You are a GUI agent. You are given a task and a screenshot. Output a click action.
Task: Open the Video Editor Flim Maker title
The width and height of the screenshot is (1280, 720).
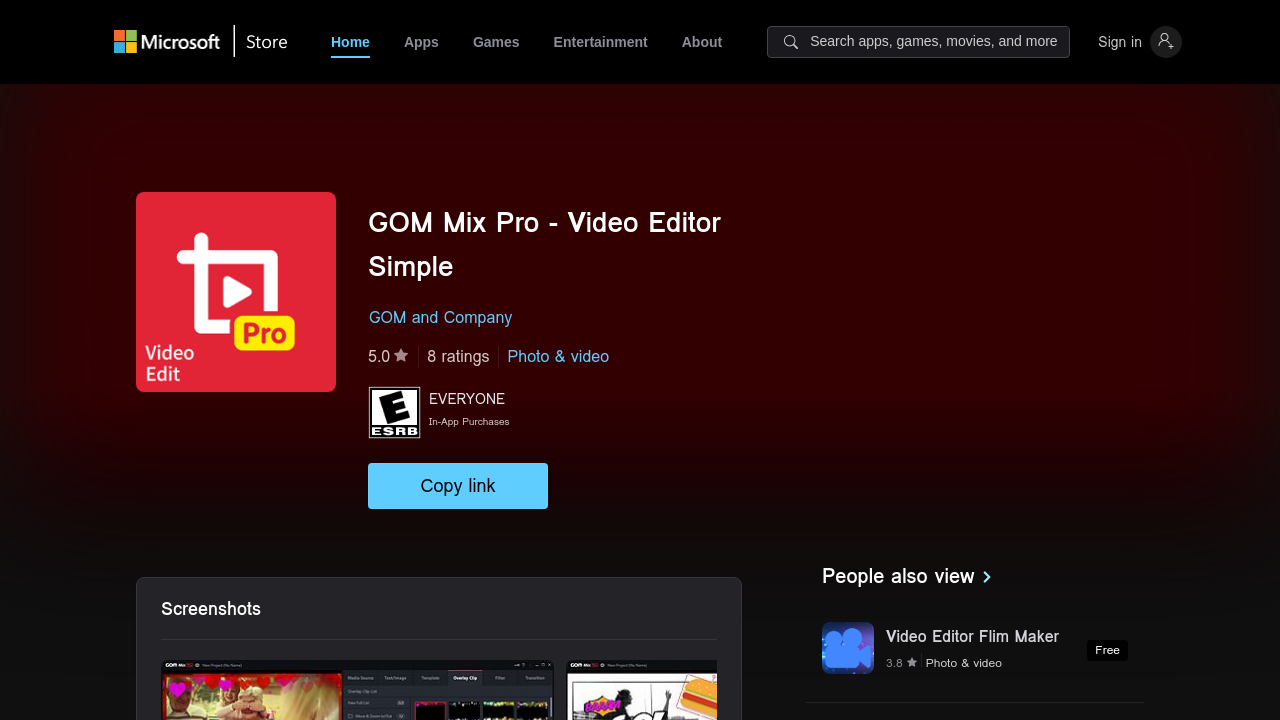click(x=972, y=636)
